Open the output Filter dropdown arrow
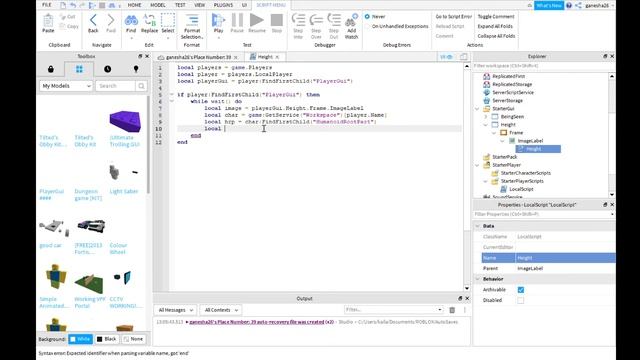 tap(440, 310)
